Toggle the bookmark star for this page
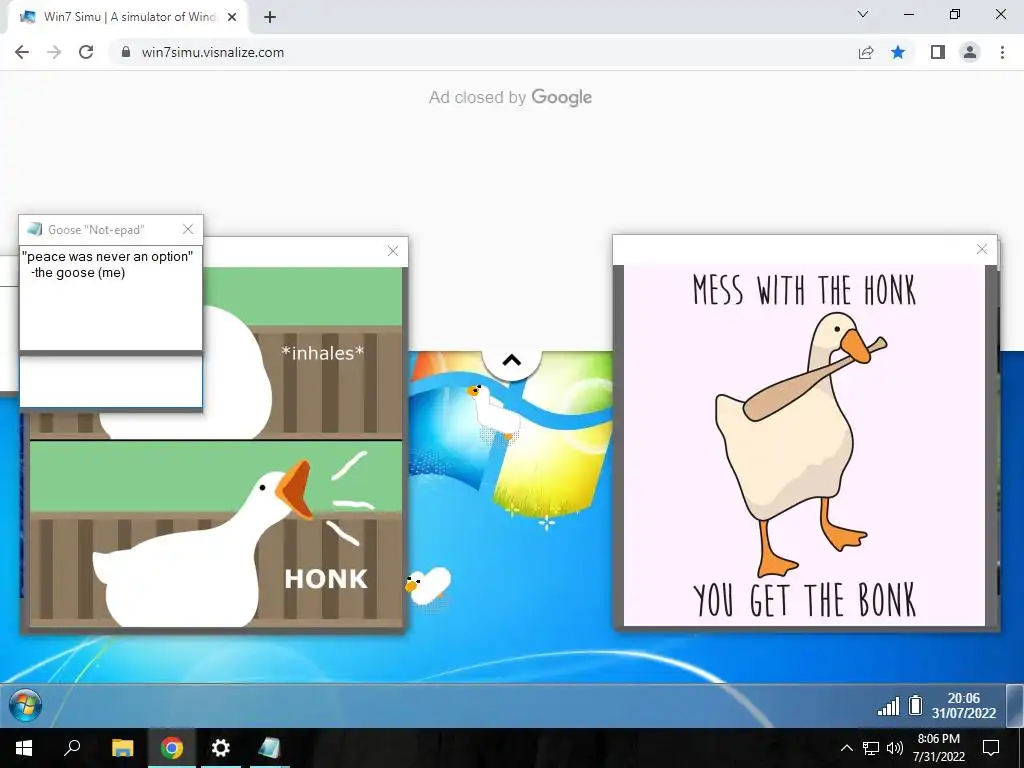The image size is (1024, 768). click(x=898, y=52)
